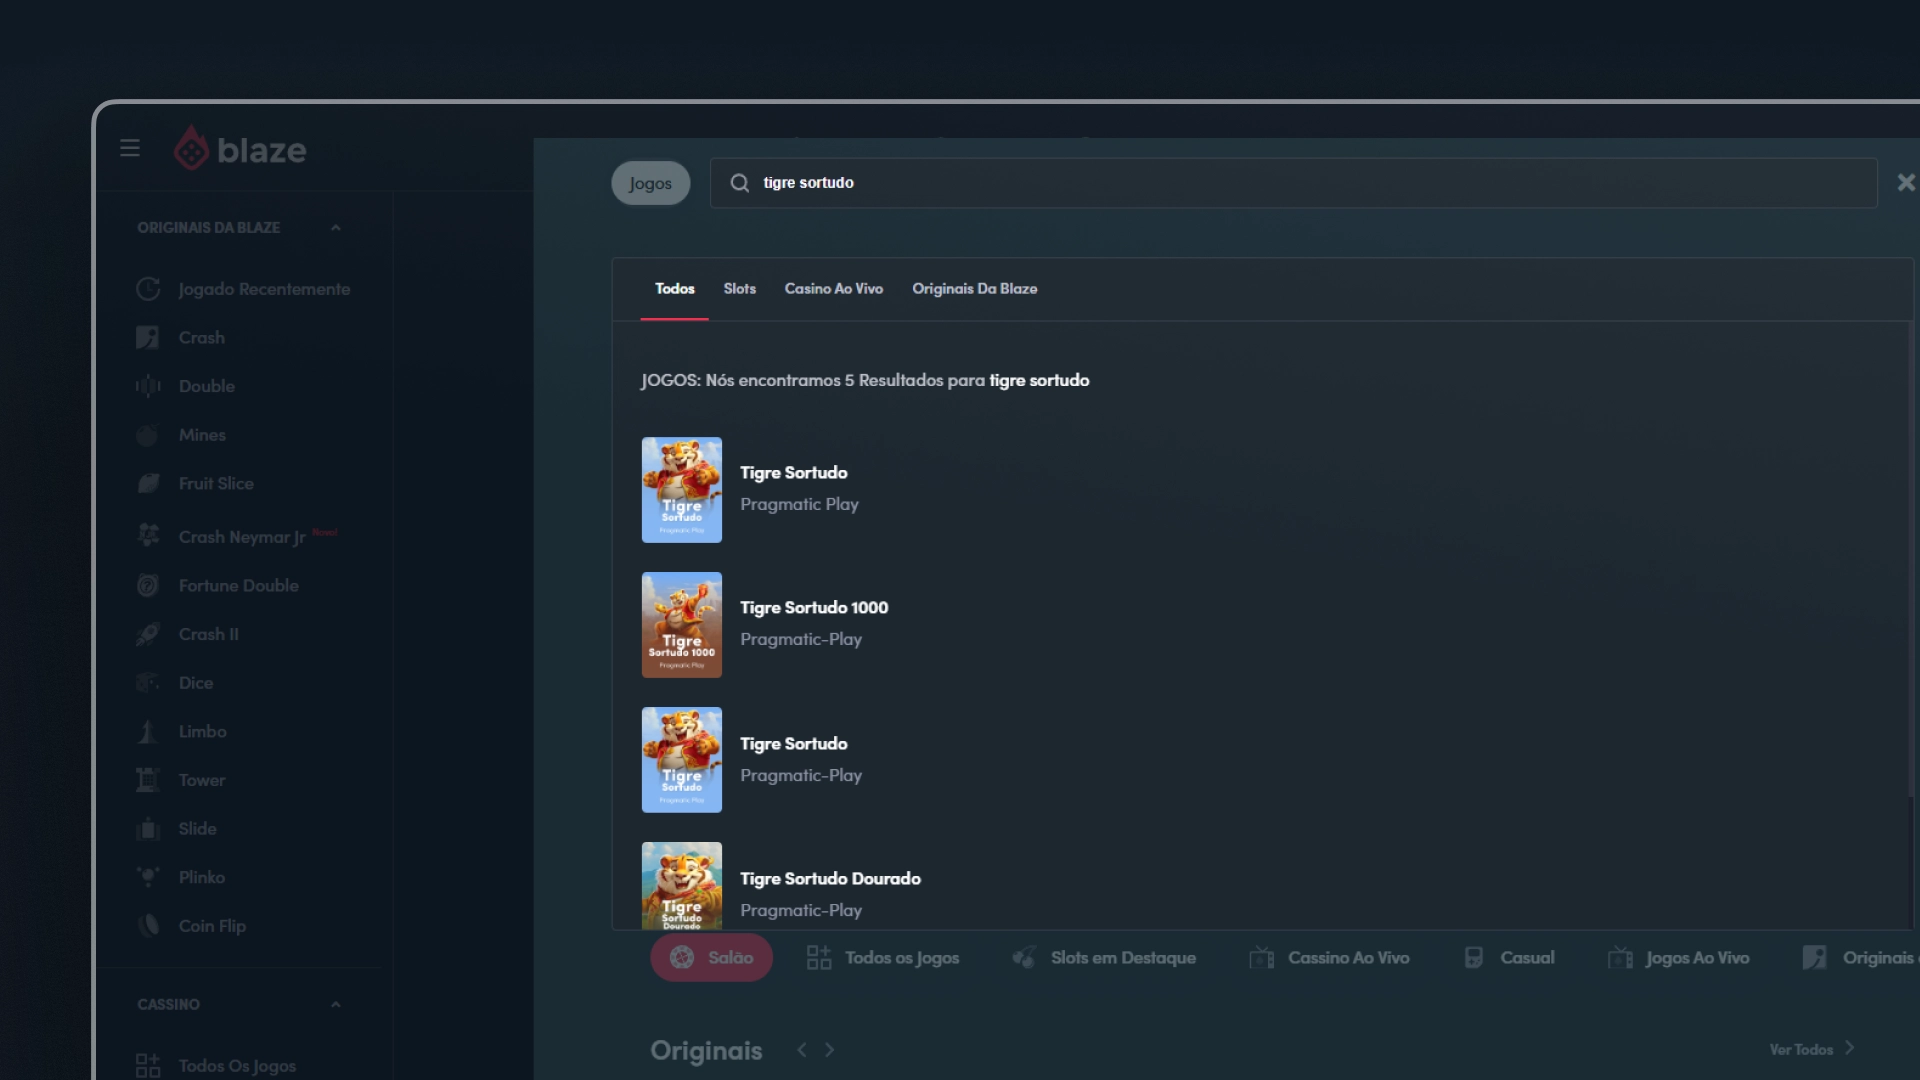1920x1080 pixels.
Task: Click the Originais category icon in bottom bar
Action: 1815,958
